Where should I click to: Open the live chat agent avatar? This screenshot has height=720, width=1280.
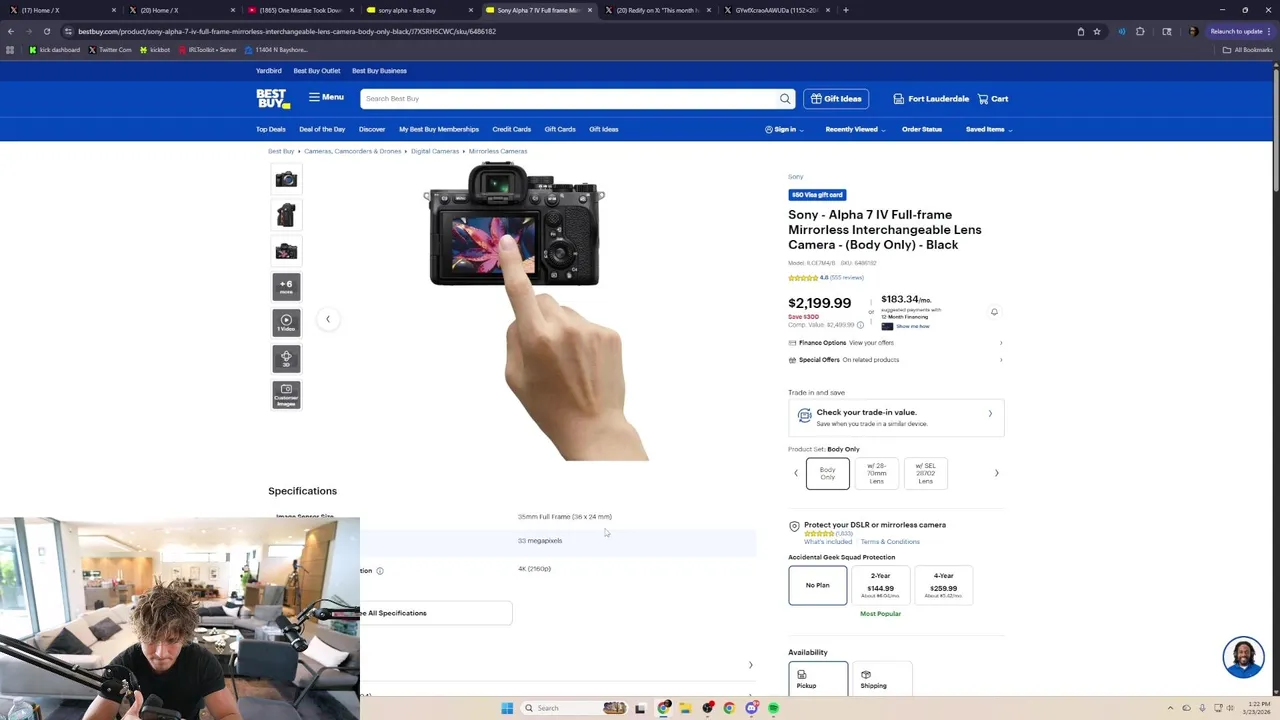point(1243,657)
